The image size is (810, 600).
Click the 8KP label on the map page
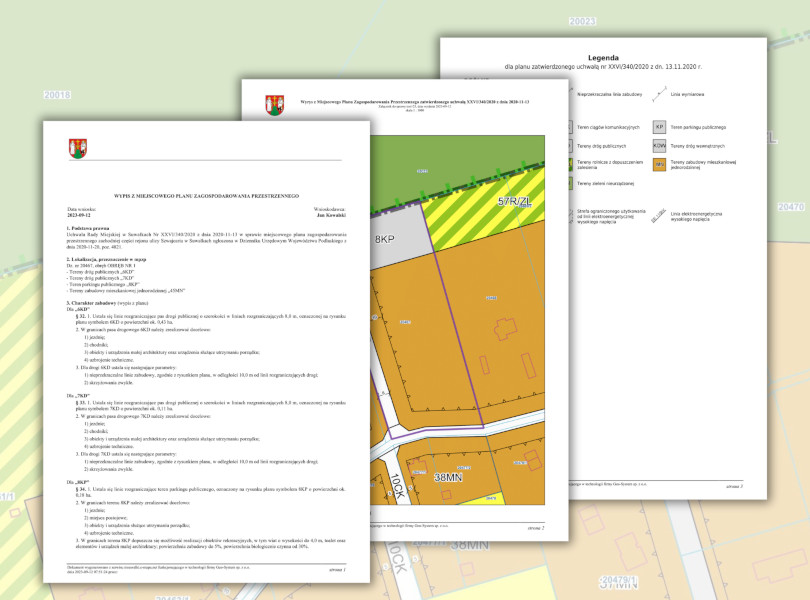[x=384, y=239]
